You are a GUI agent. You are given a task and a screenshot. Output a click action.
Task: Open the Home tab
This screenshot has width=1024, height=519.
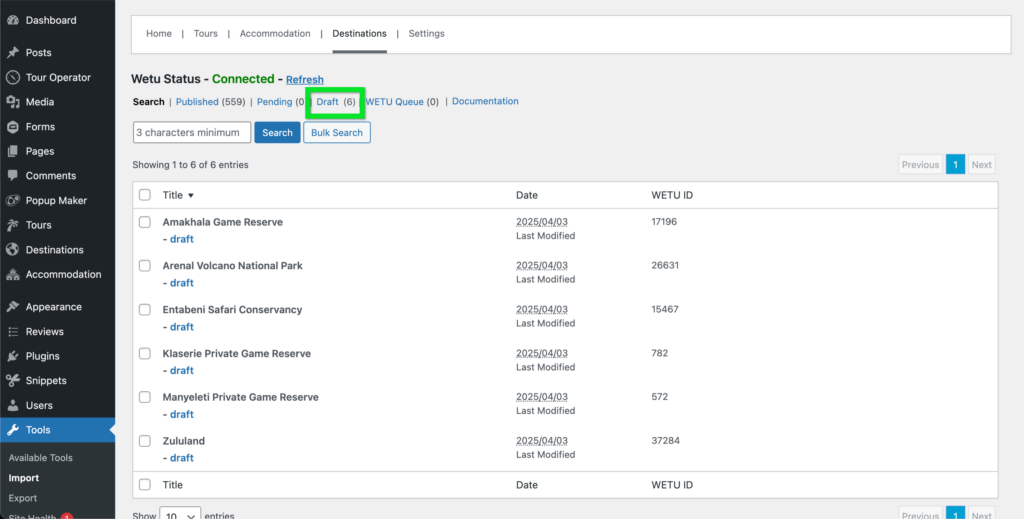tap(159, 33)
